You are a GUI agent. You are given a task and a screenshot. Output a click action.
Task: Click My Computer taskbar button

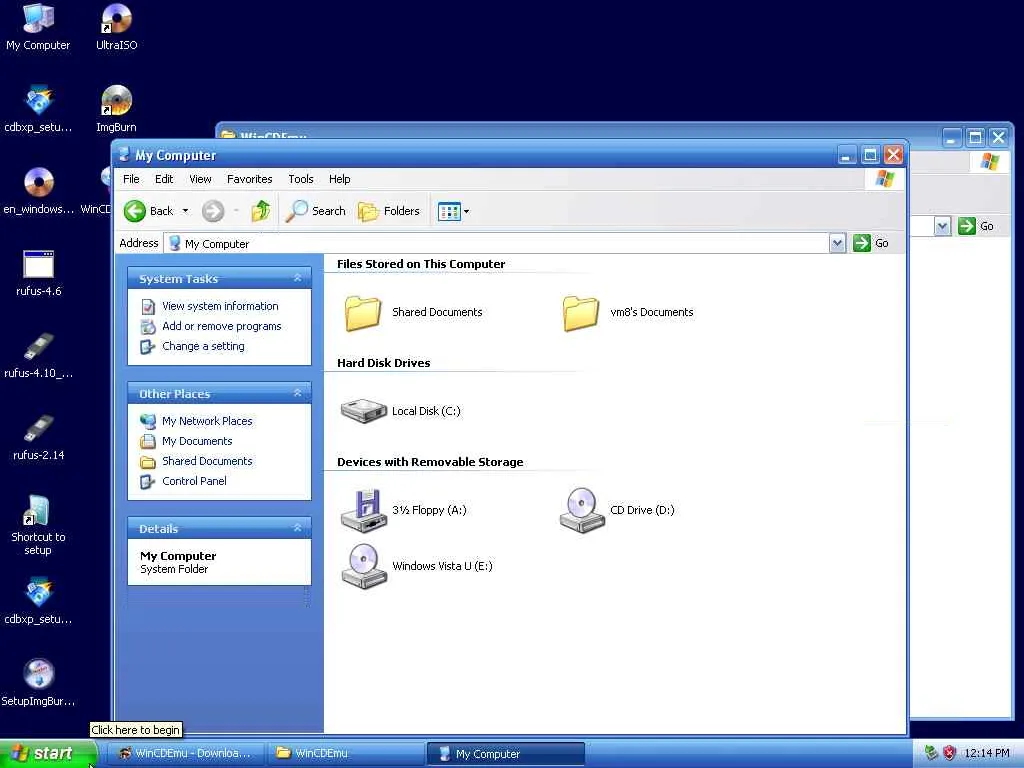505,754
